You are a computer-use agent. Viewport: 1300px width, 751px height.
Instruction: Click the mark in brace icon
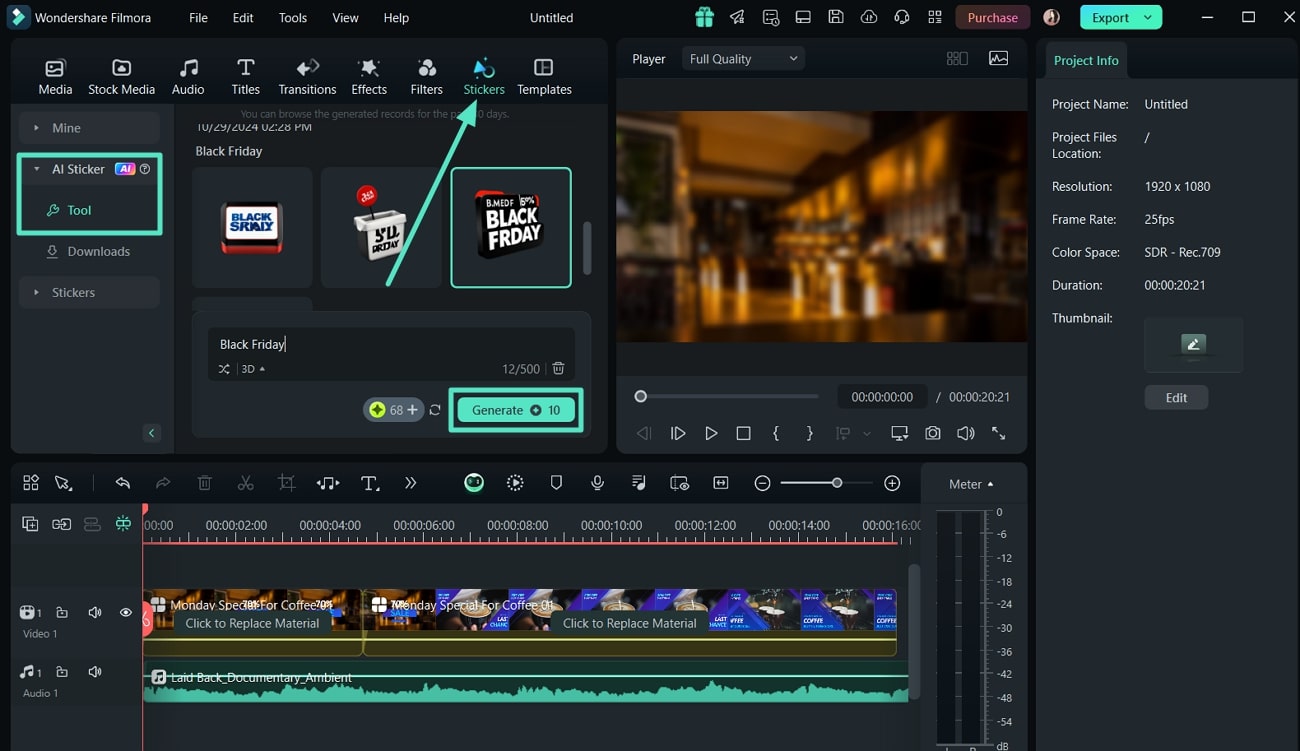pos(776,433)
